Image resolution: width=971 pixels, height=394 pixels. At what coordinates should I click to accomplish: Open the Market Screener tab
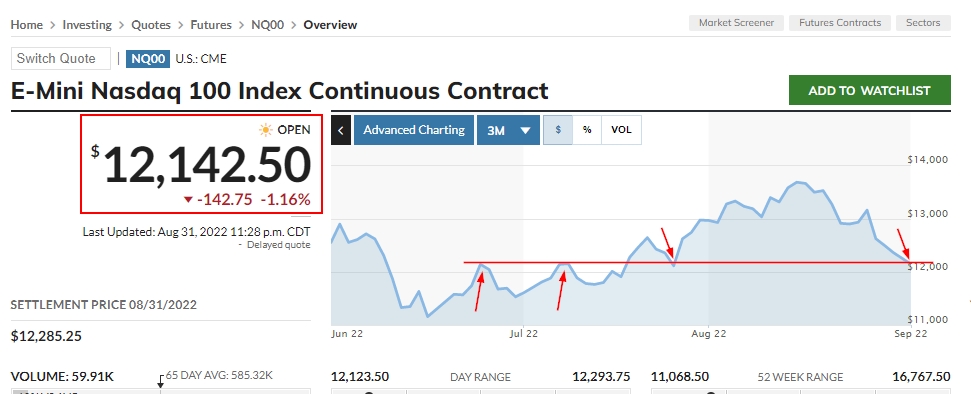(736, 23)
